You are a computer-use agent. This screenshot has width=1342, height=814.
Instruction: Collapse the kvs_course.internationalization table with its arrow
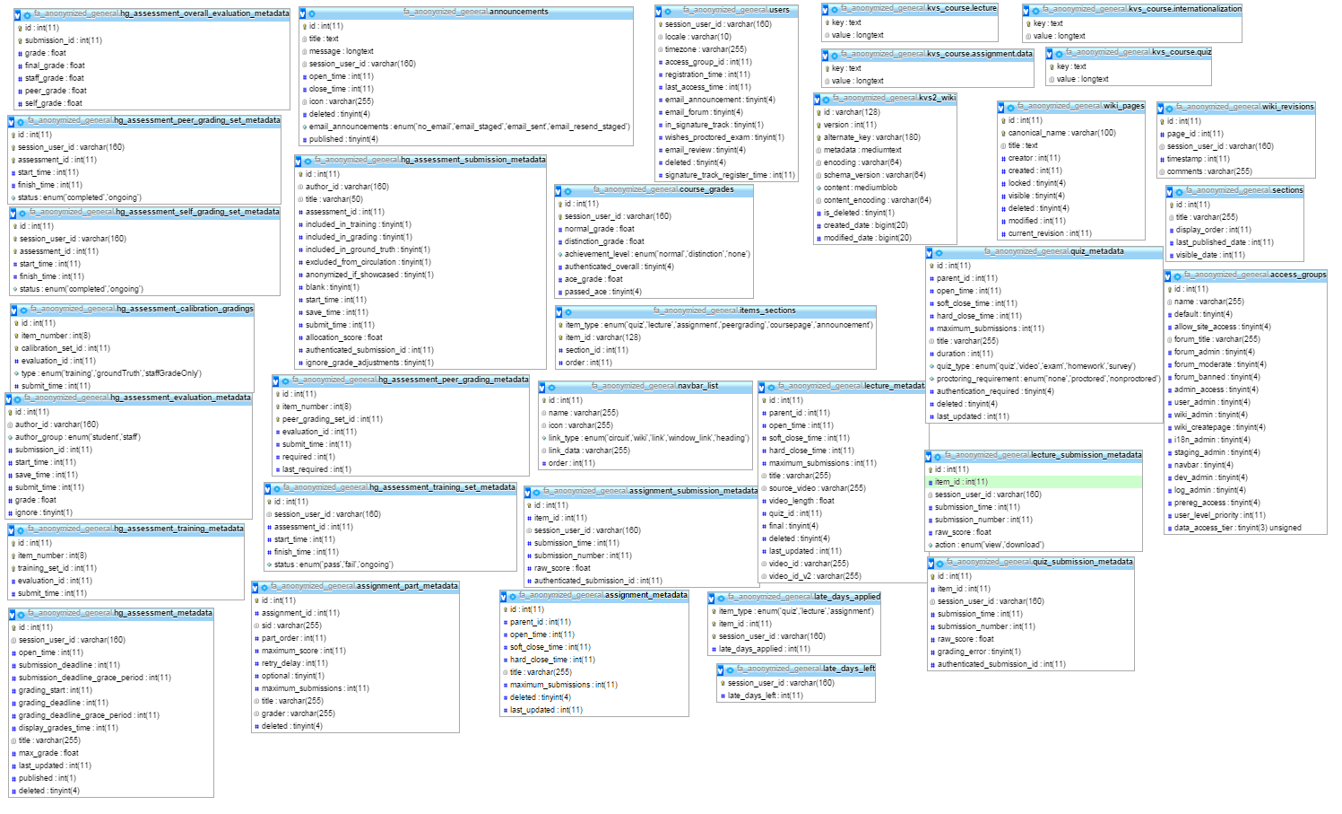pyautogui.click(x=1026, y=10)
